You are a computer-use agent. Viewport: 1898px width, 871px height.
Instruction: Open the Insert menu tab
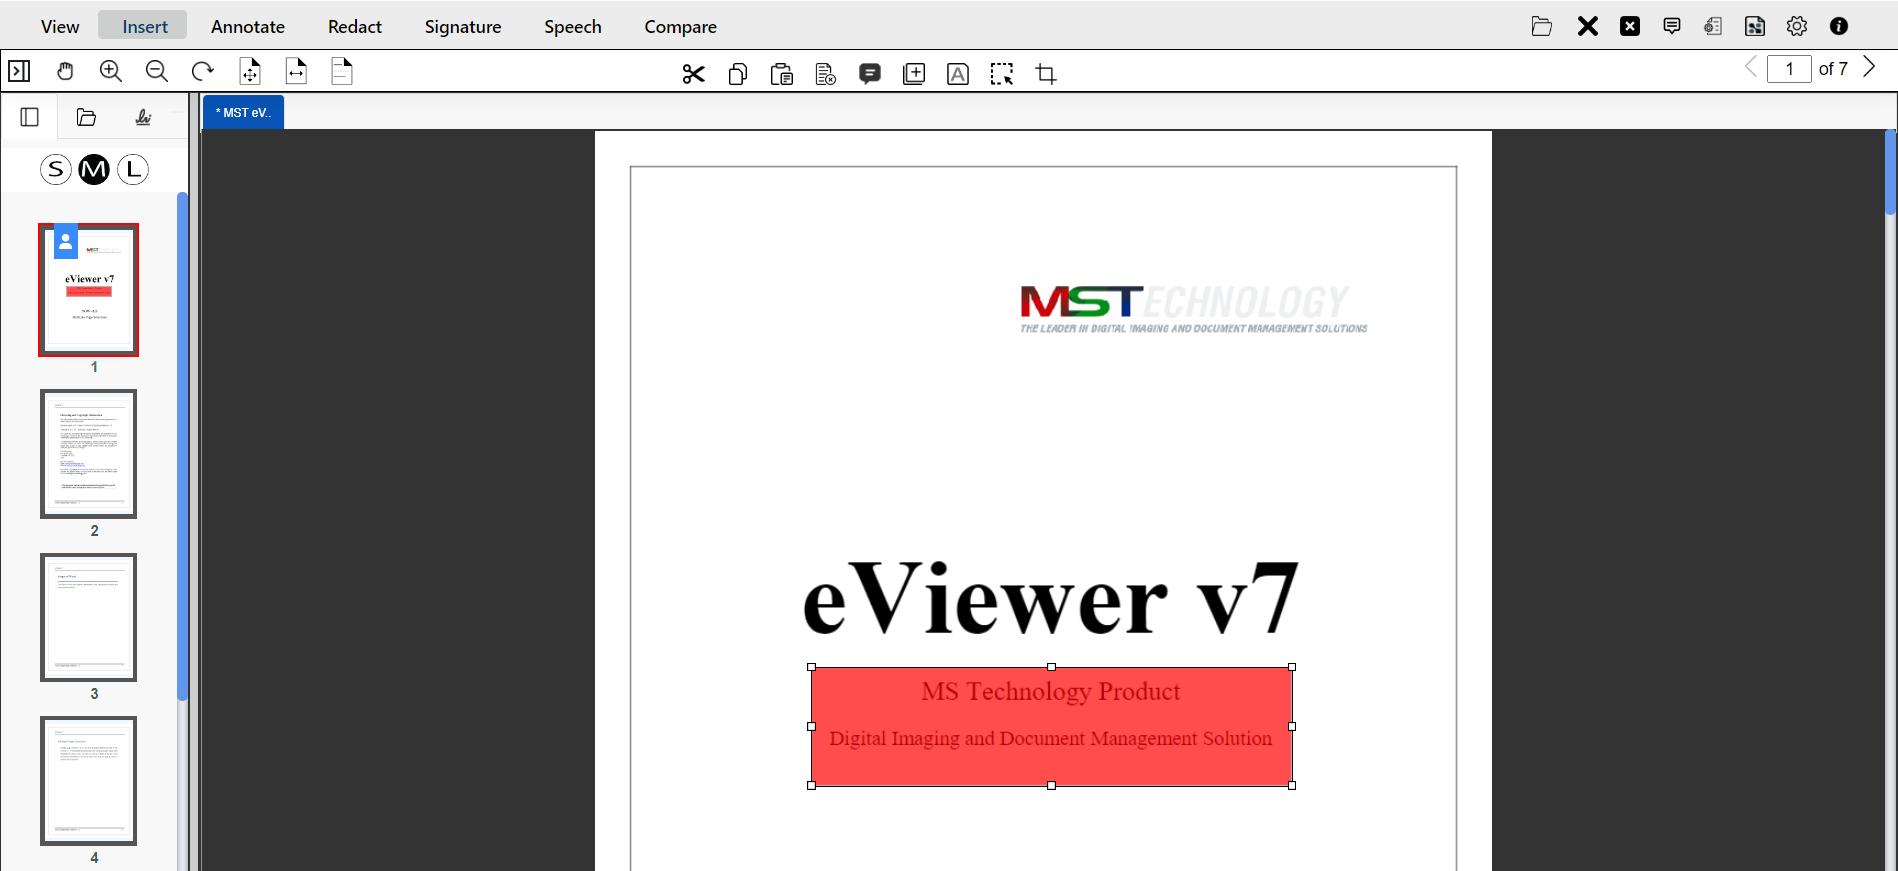pyautogui.click(x=145, y=27)
